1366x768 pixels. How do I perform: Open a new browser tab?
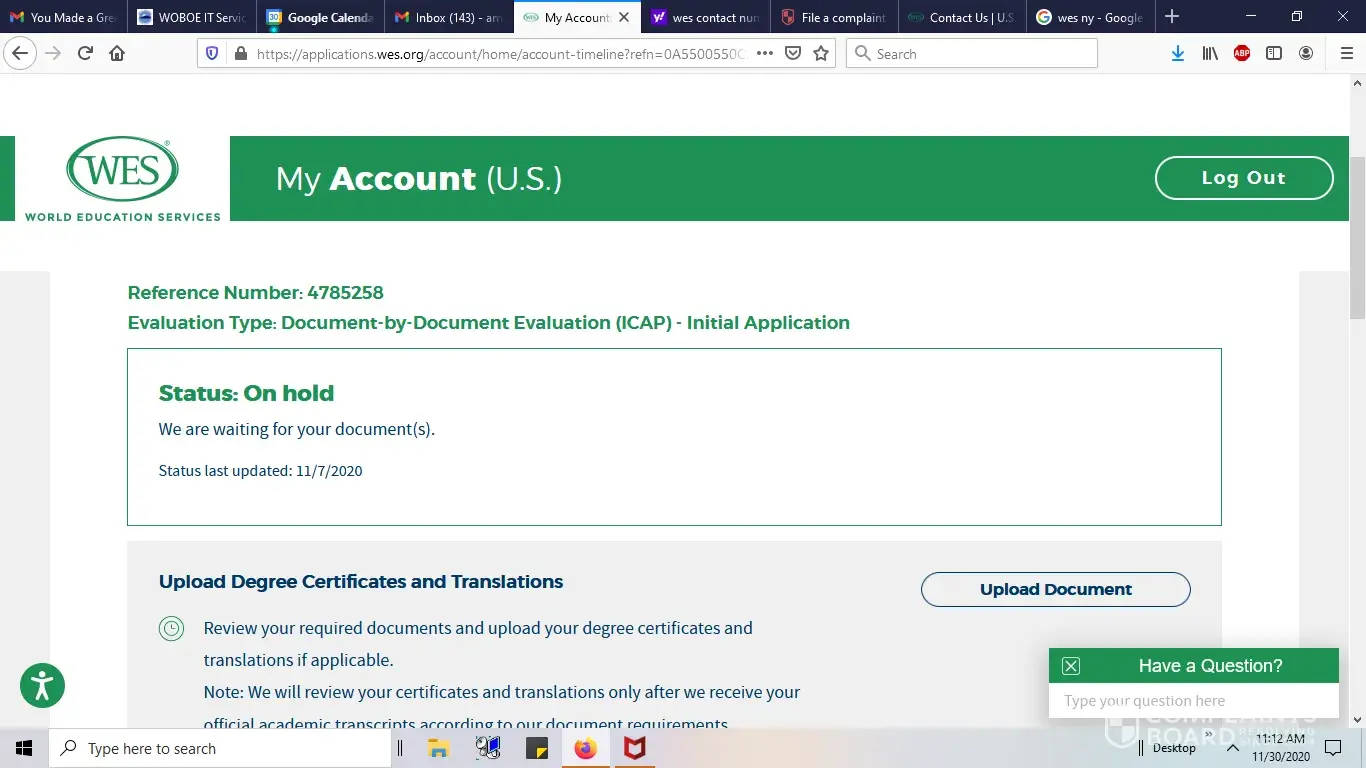[1172, 17]
